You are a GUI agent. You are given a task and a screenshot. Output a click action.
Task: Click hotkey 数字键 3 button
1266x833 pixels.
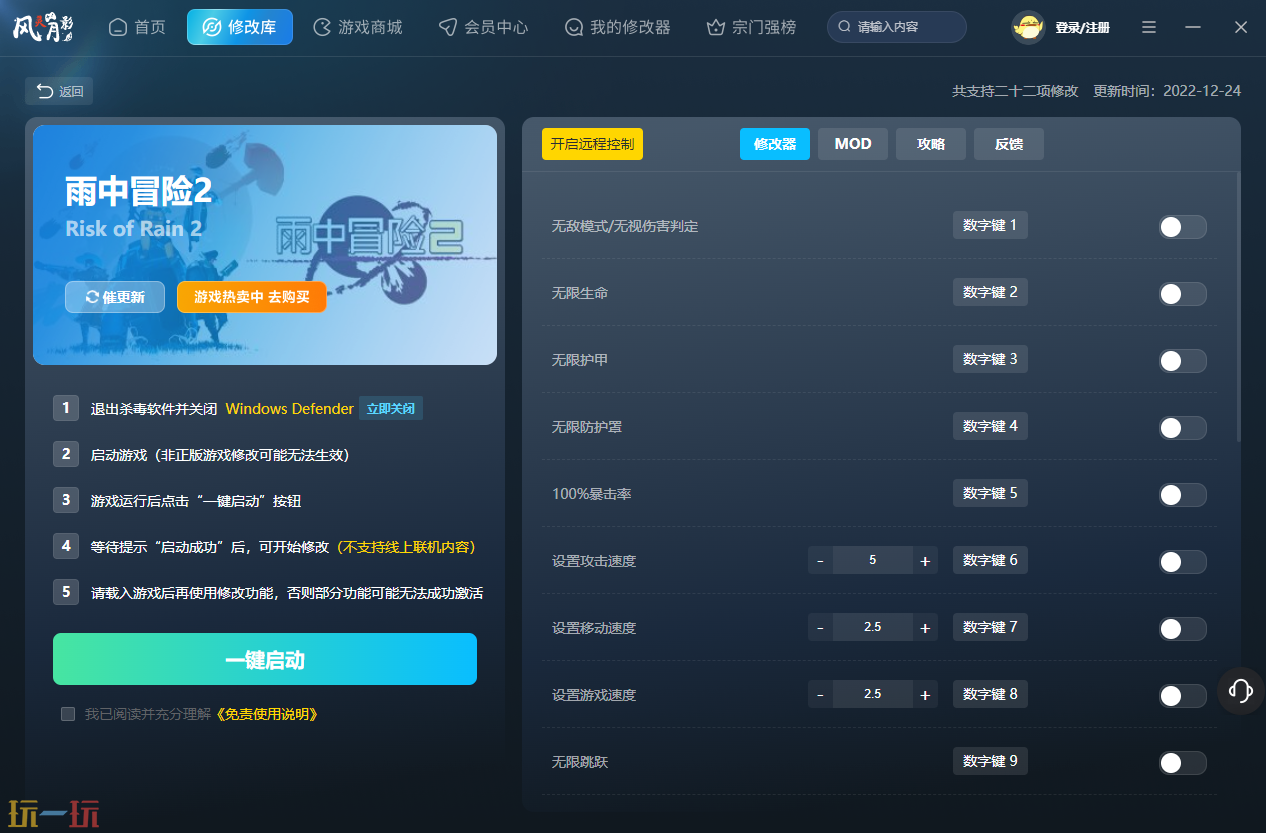[990, 359]
